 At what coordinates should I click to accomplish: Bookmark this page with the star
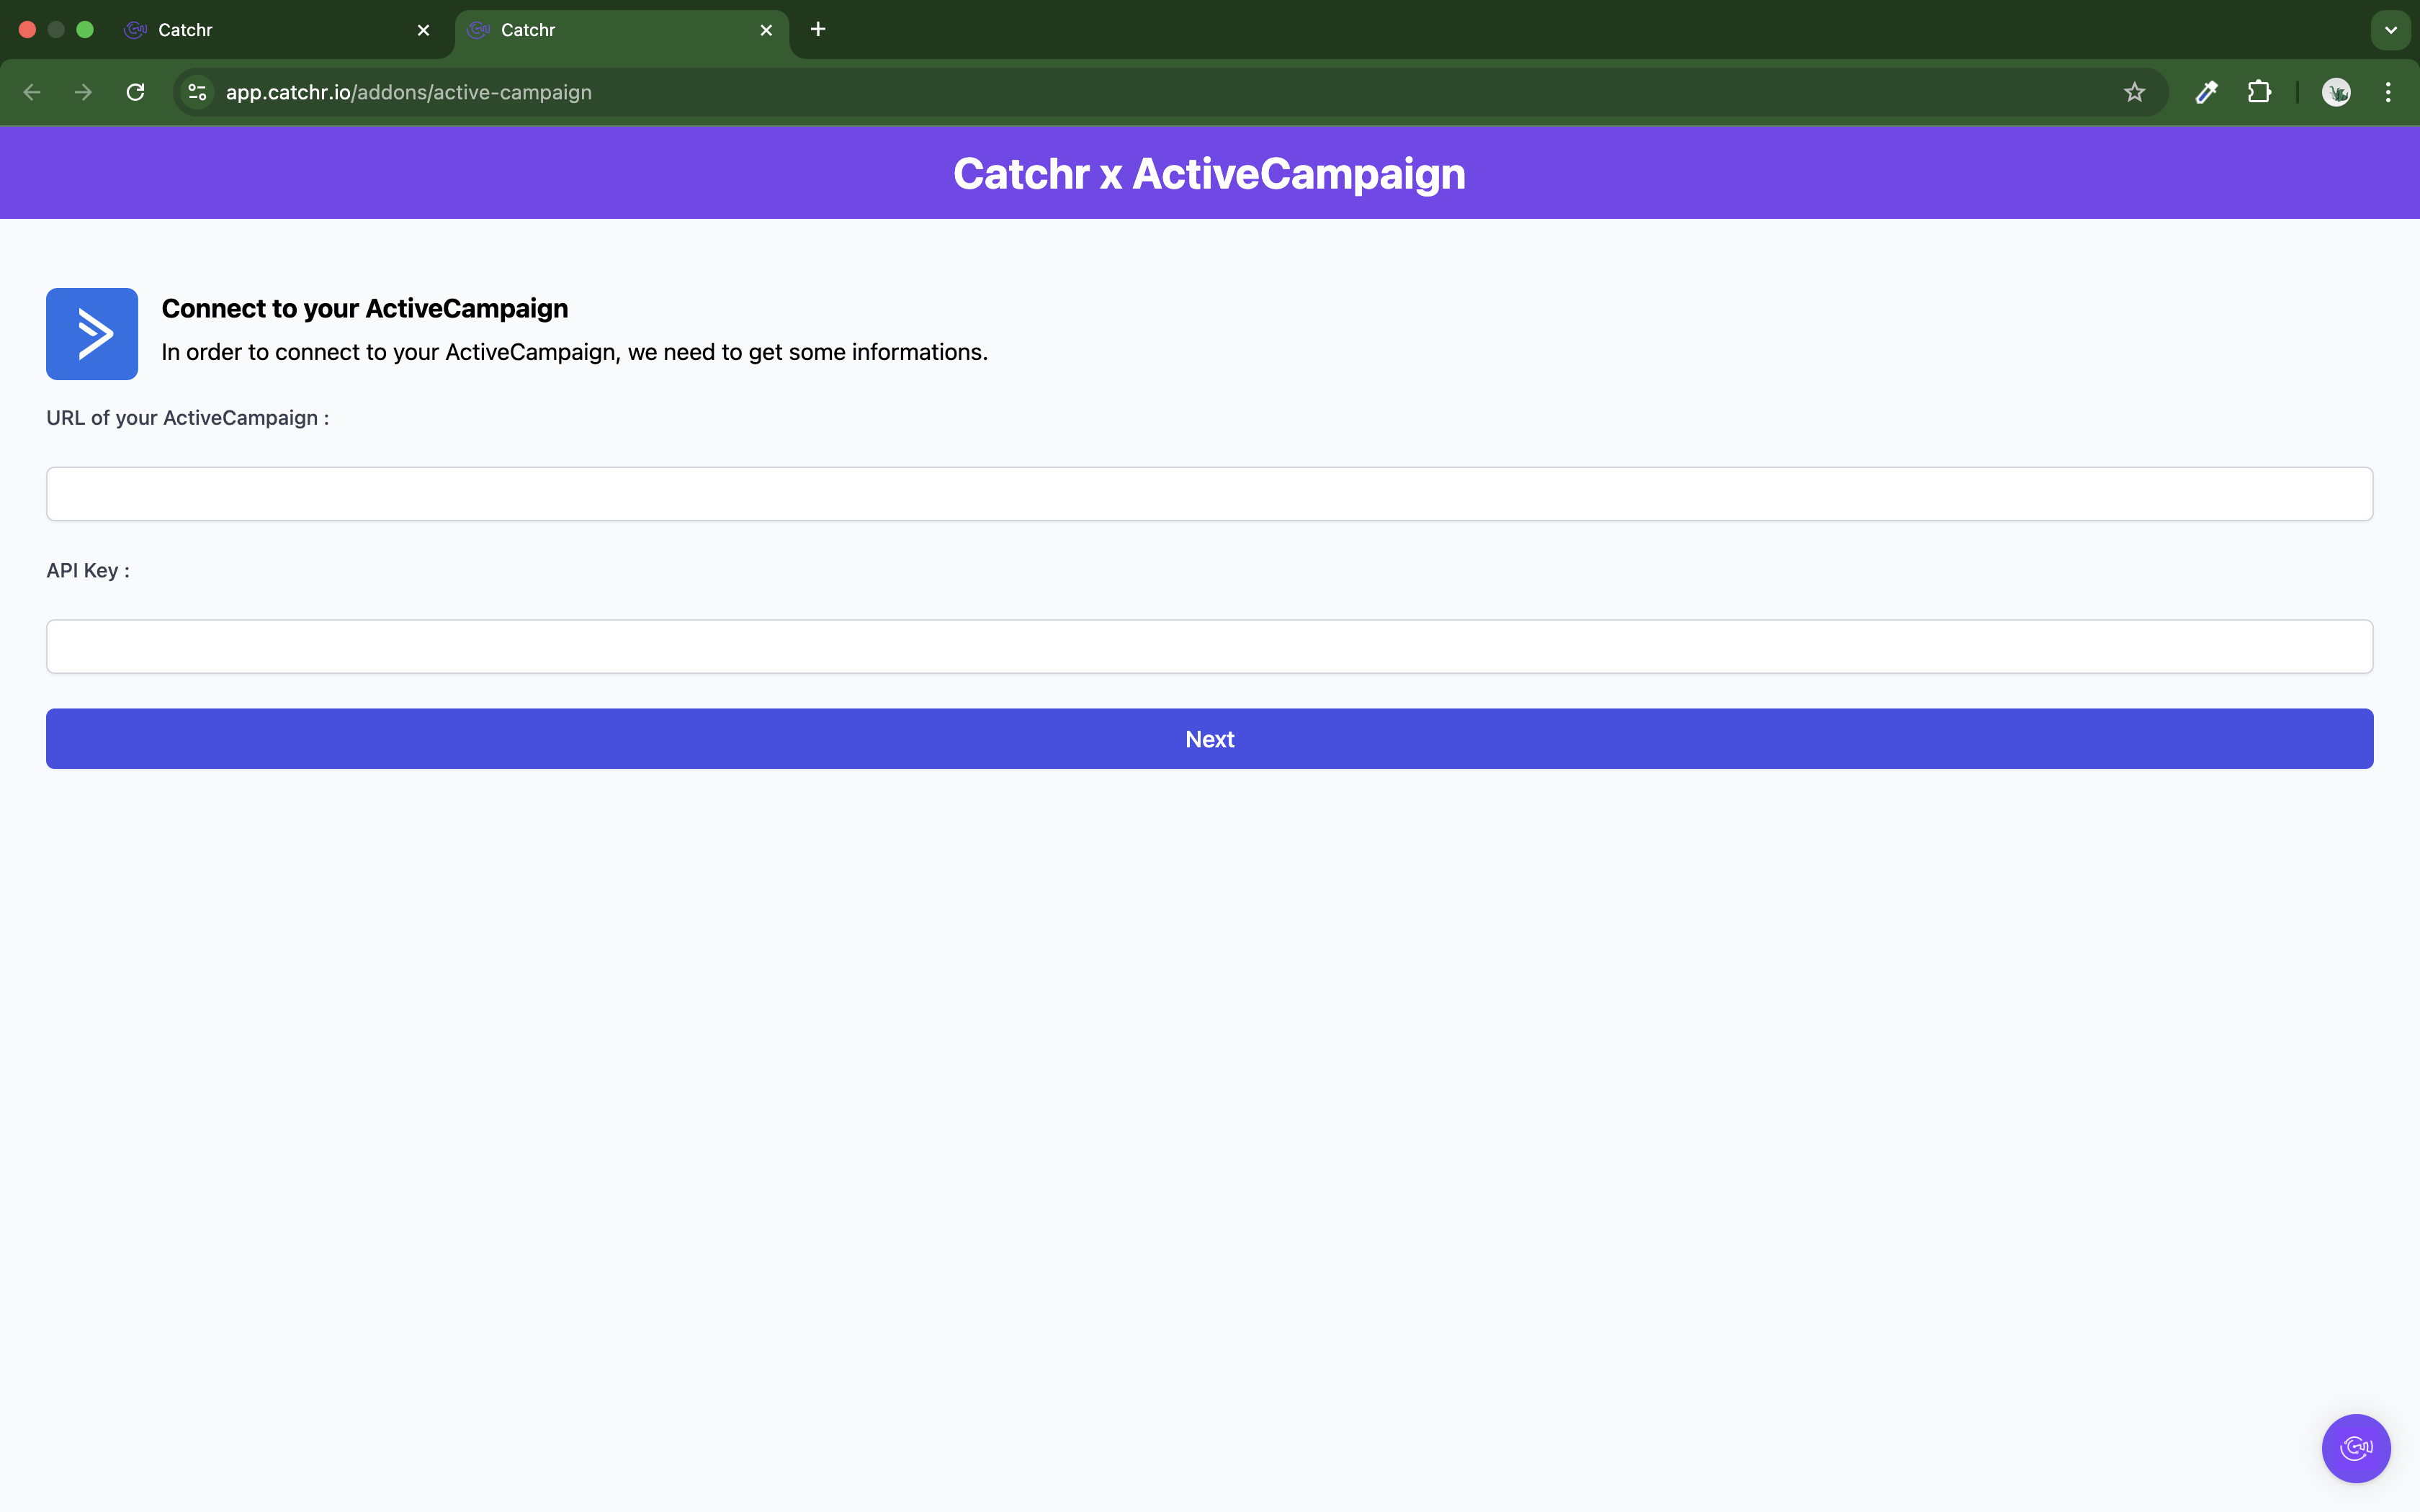tap(2135, 92)
